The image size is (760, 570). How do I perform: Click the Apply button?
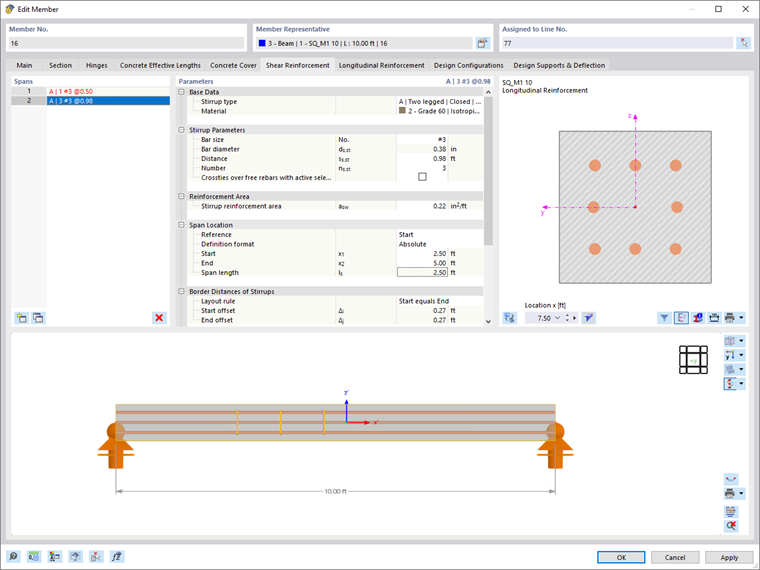(729, 557)
